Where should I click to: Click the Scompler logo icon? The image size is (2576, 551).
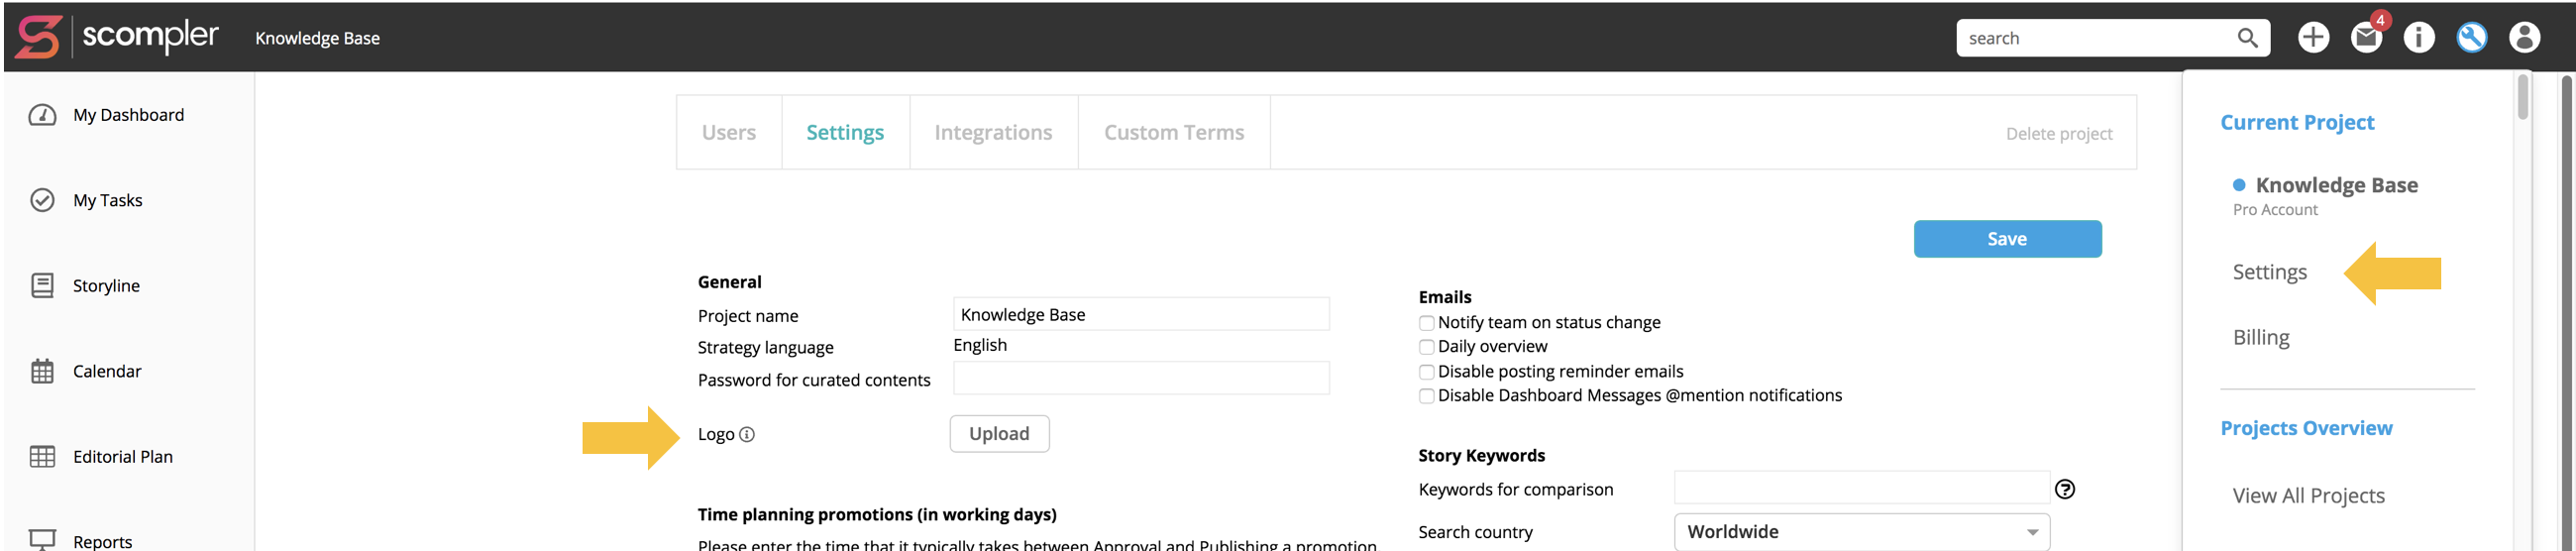[39, 37]
